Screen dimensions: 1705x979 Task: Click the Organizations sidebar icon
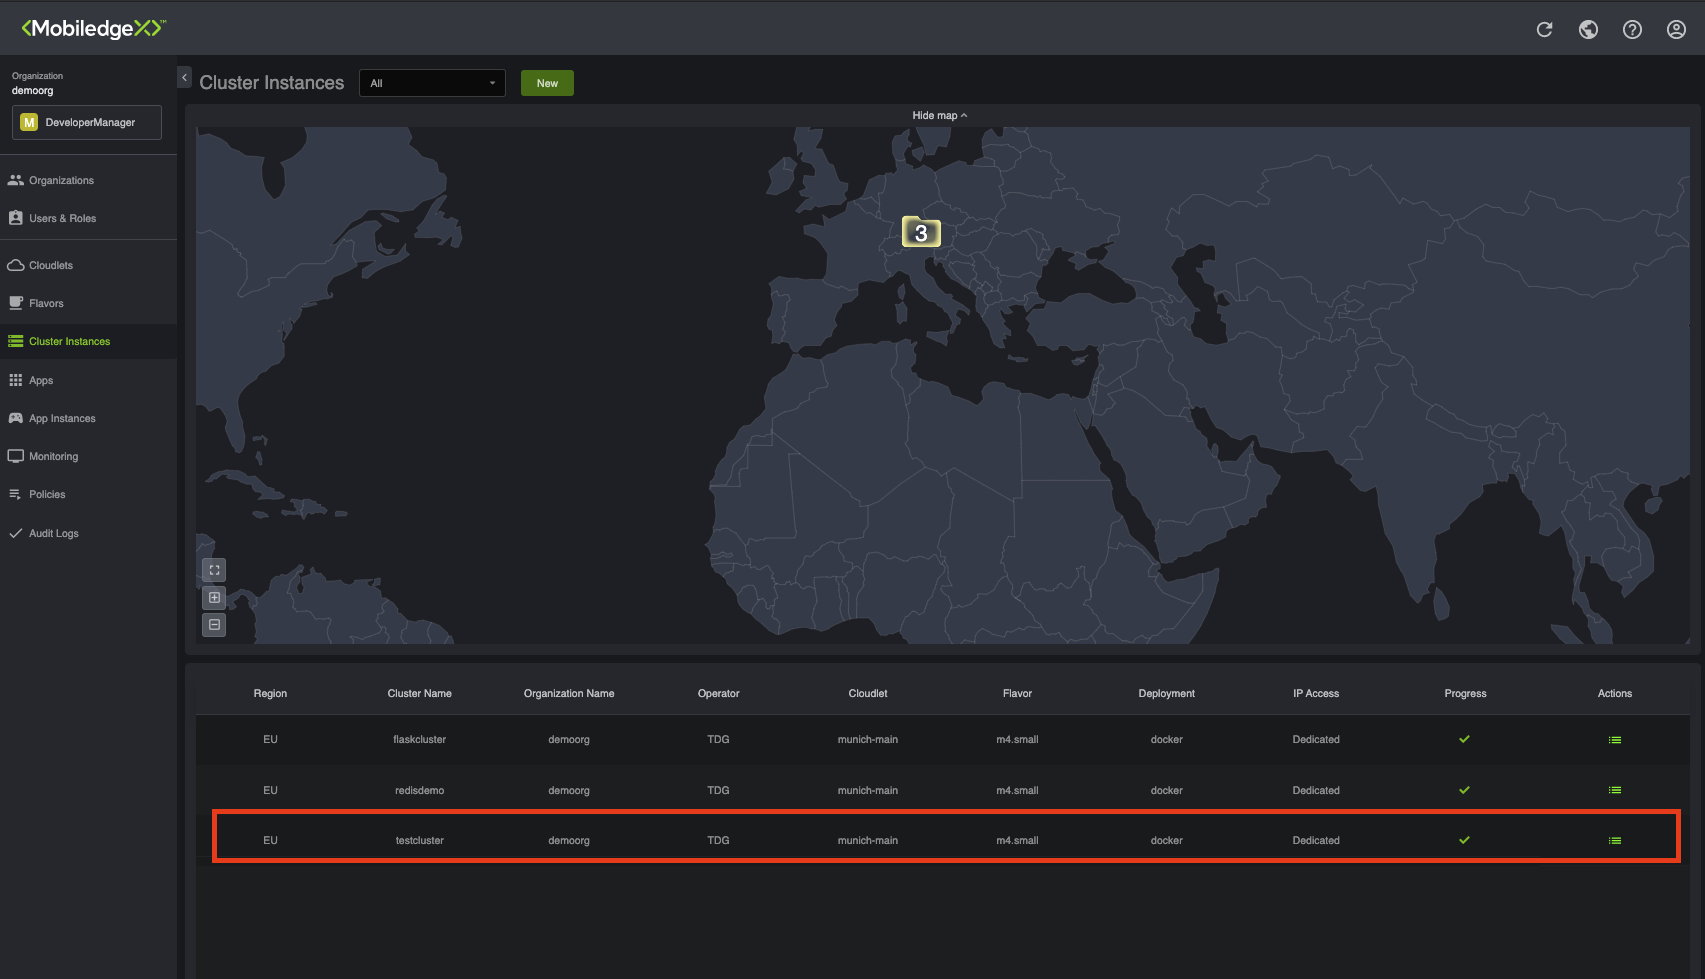click(15, 180)
